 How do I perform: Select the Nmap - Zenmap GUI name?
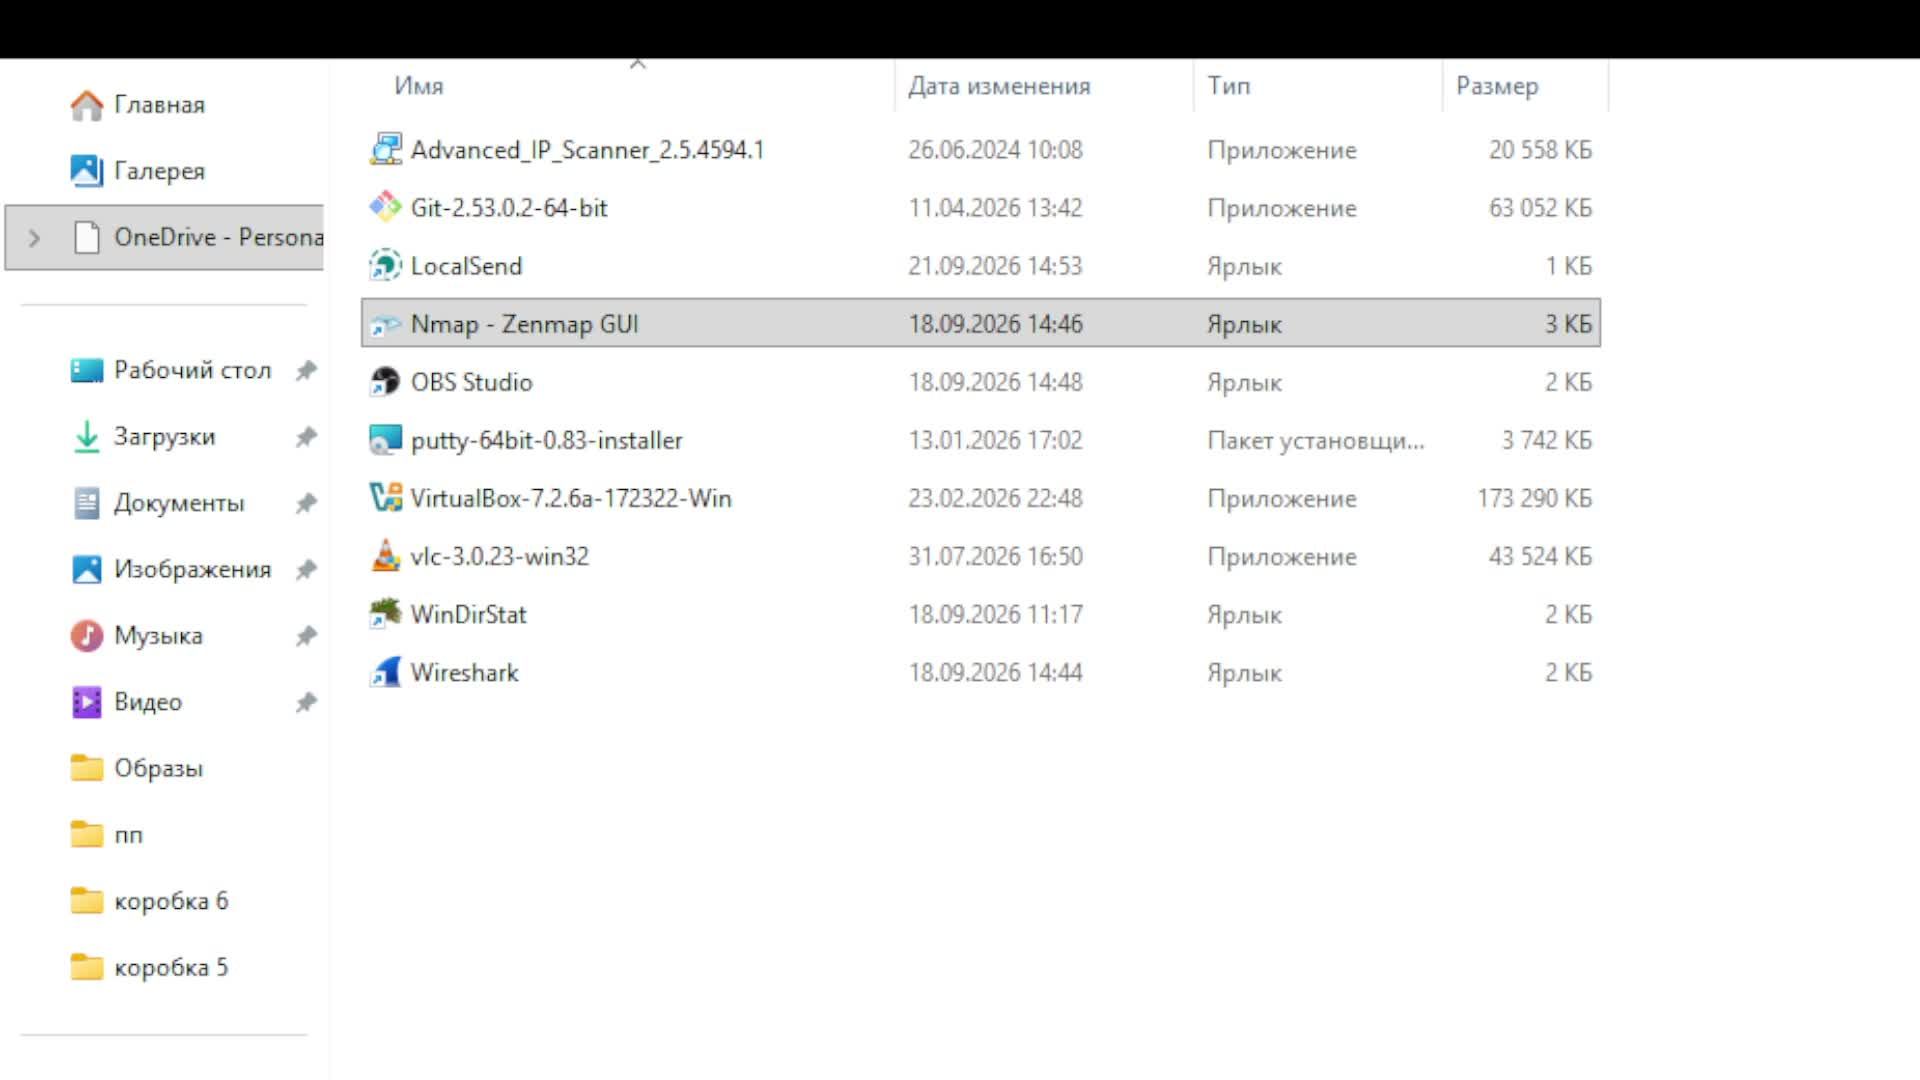coord(524,324)
